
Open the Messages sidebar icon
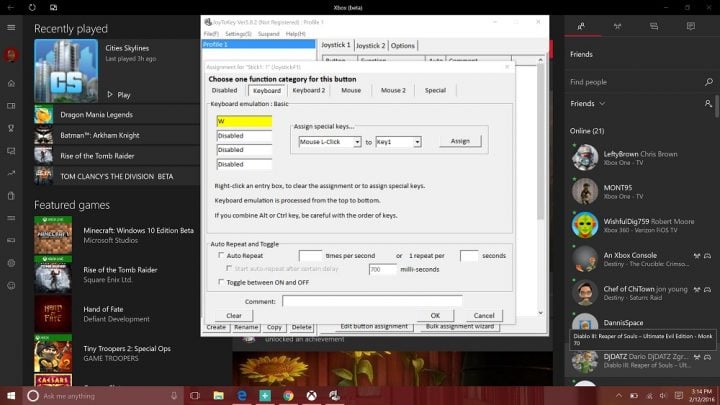tap(11, 151)
